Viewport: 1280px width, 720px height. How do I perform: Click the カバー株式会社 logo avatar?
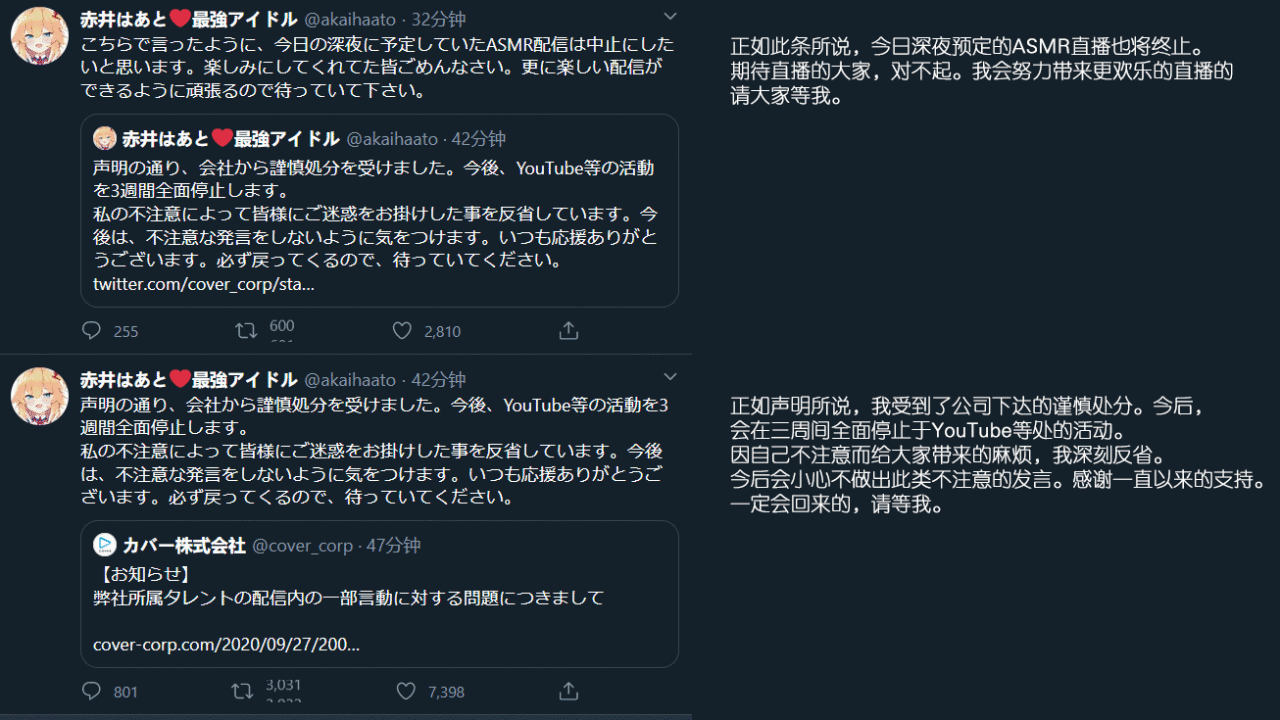[x=105, y=545]
